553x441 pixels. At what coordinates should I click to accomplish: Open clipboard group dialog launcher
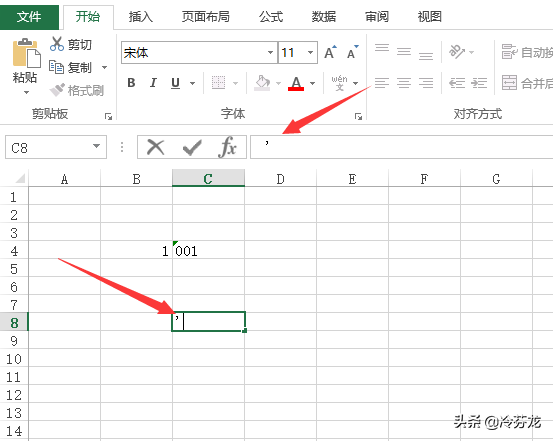[x=108, y=116]
